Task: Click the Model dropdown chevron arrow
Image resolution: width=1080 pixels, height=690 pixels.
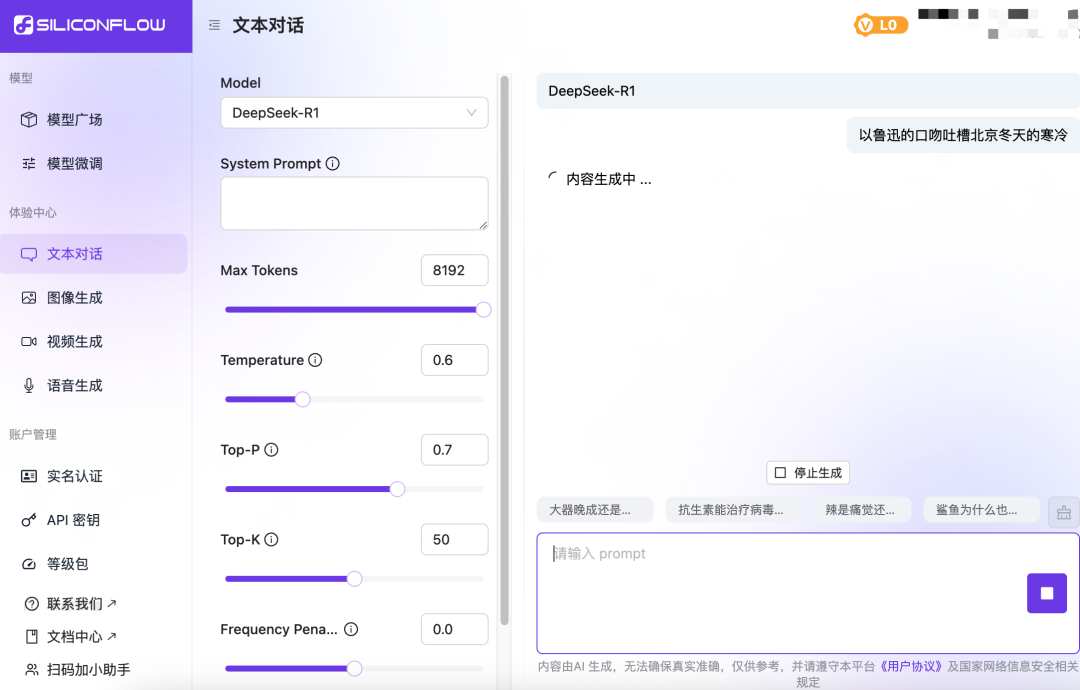Action: pos(472,113)
